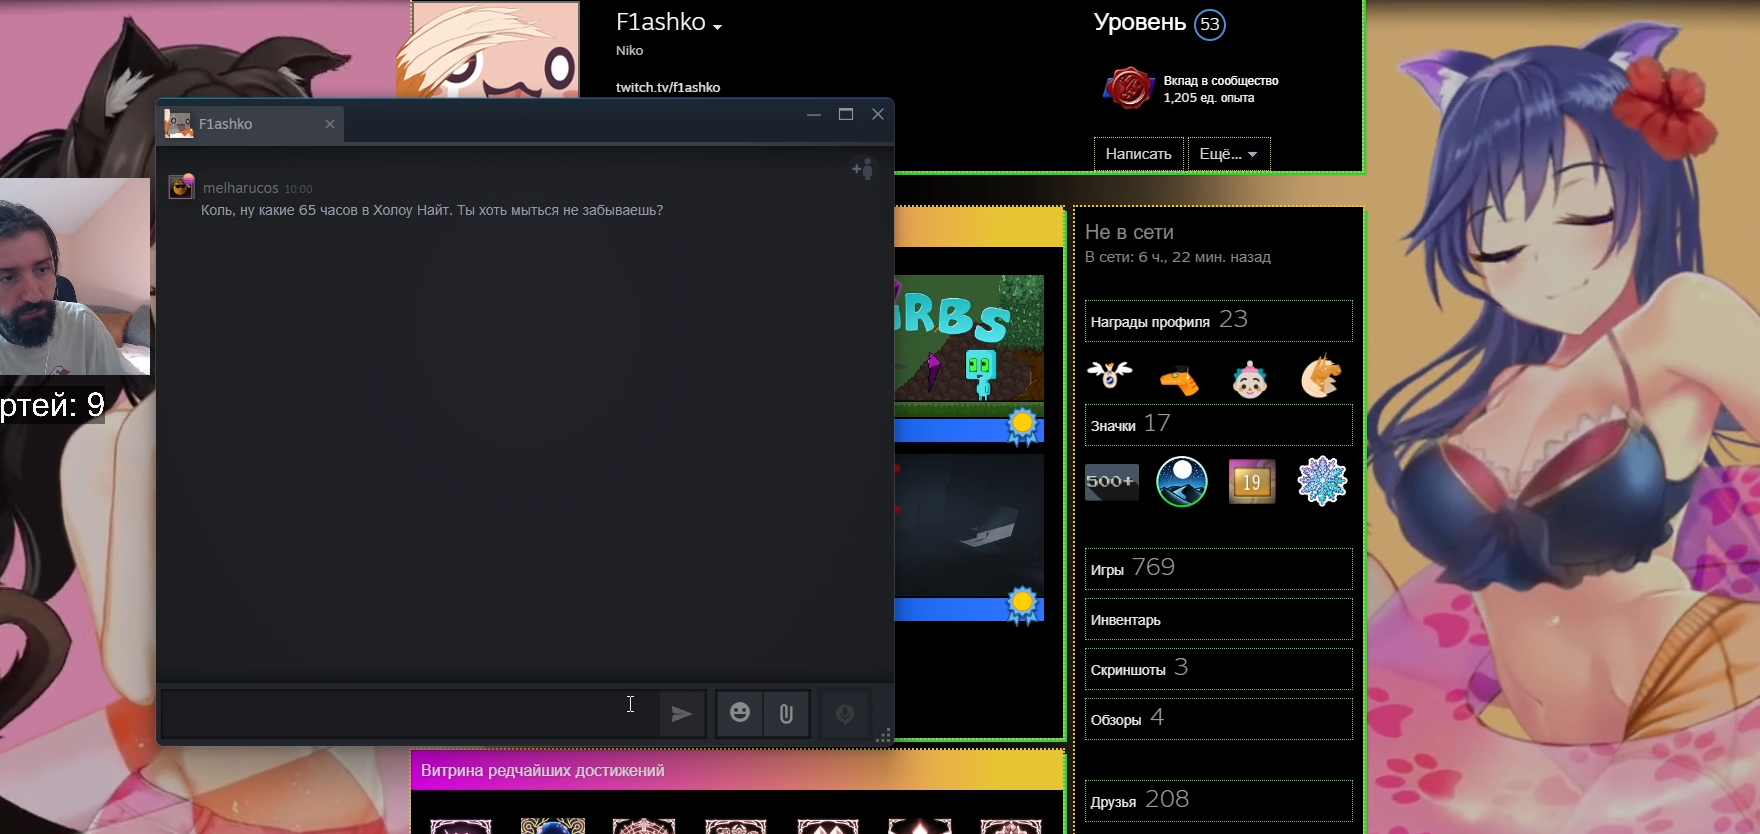This screenshot has width=1760, height=834.
Task: Open the Значки badges list
Action: (x=1218, y=425)
